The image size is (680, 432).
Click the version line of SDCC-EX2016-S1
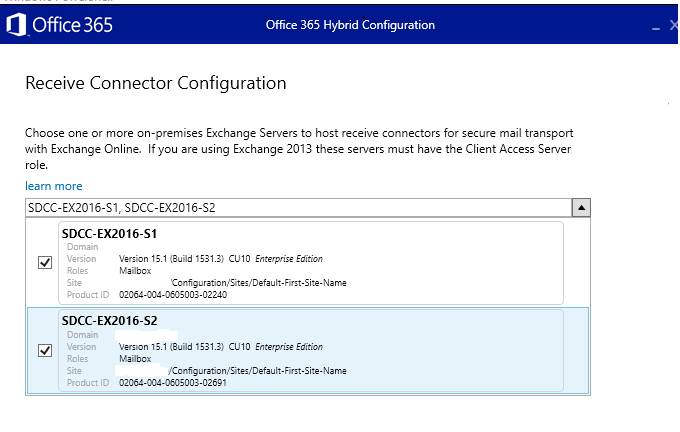click(x=220, y=259)
